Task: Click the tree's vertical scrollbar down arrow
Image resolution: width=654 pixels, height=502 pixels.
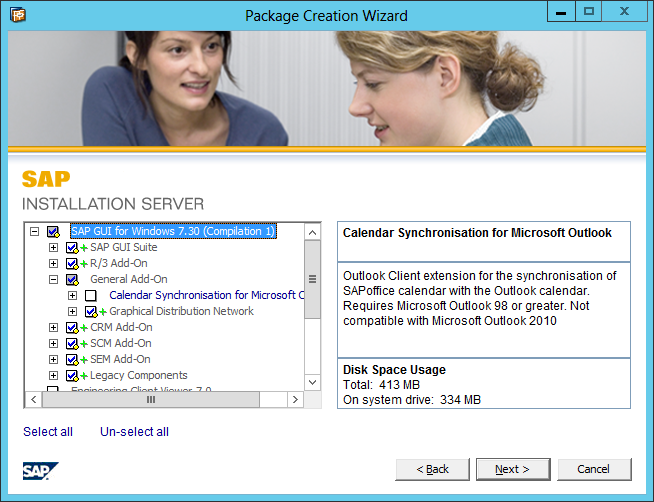Action: click(312, 382)
